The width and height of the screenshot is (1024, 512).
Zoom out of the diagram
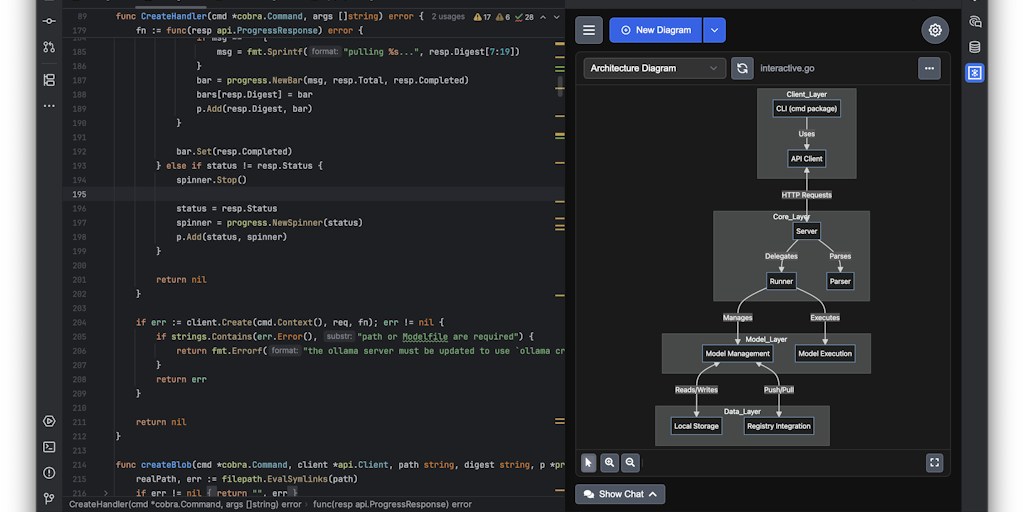(x=630, y=462)
